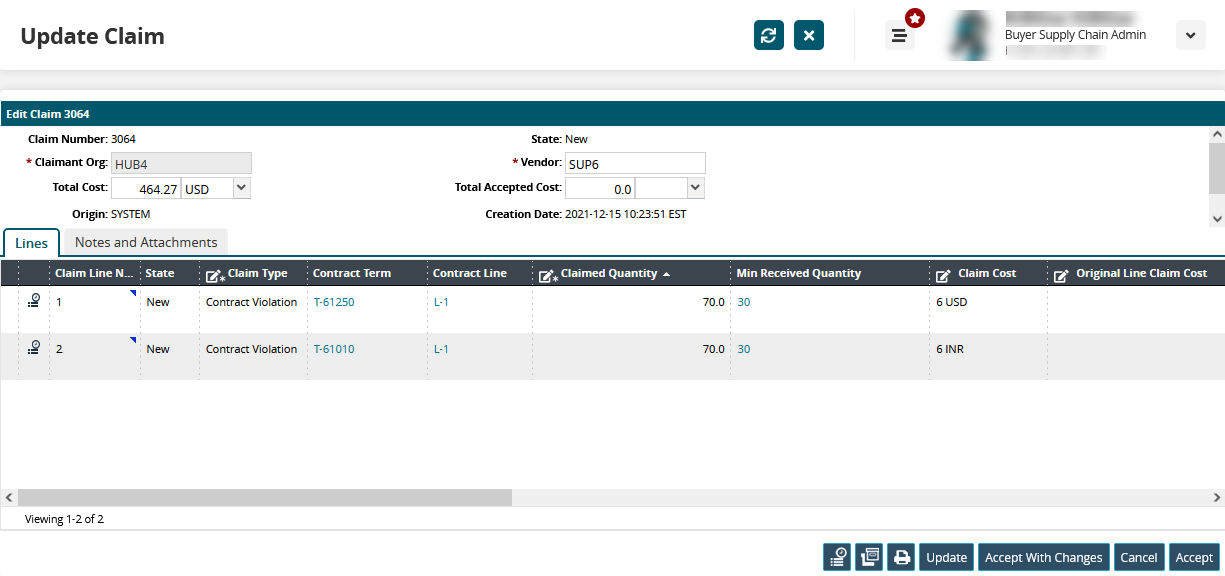This screenshot has height=576, width=1225.
Task: Click the edit icon in Claimed Quantity header
Action: [547, 274]
